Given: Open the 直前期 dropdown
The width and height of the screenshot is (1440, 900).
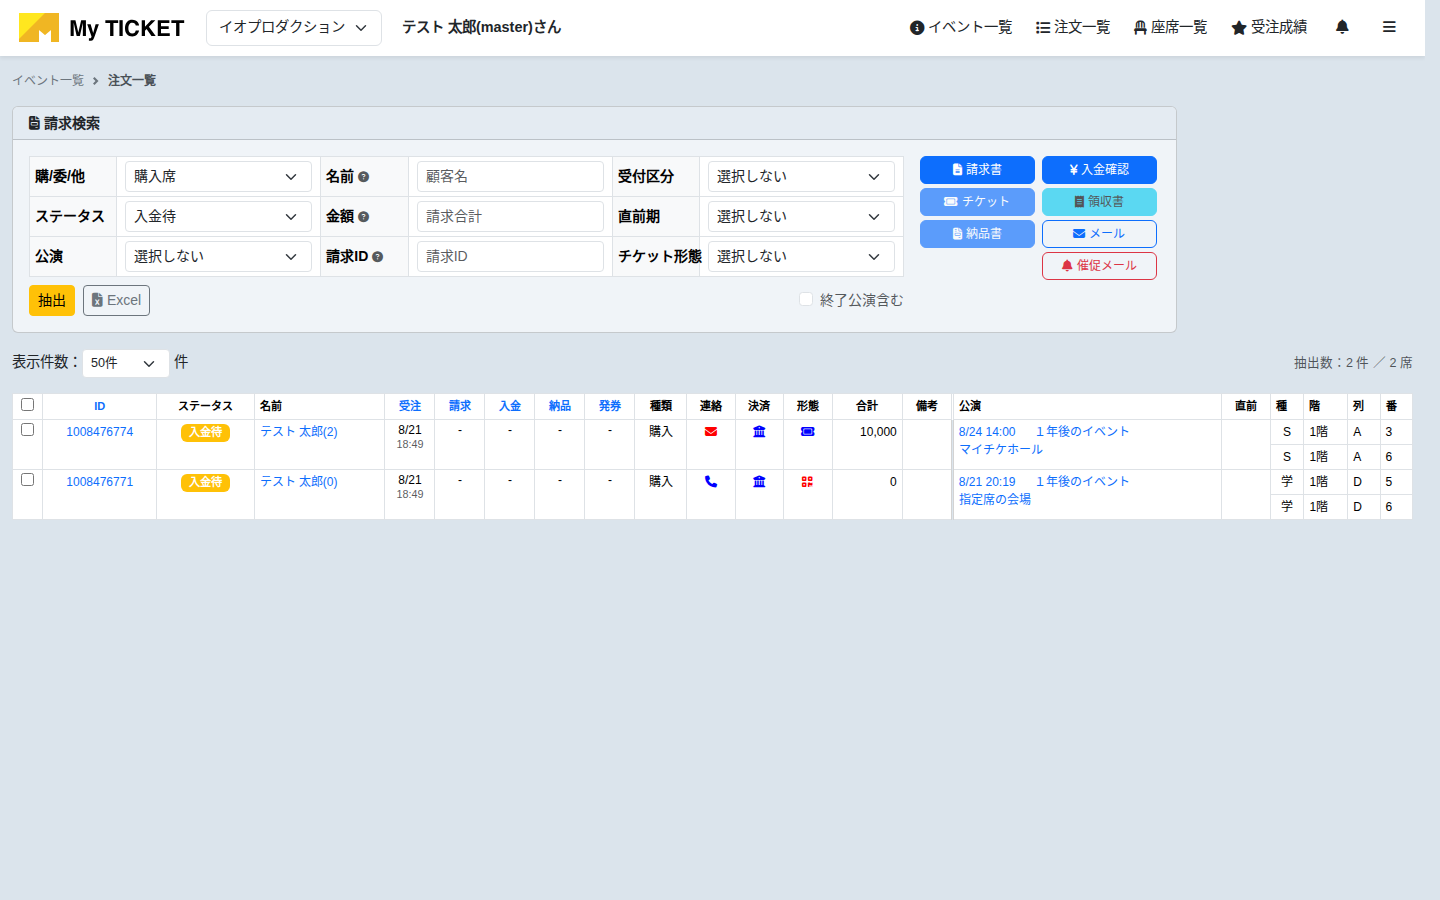Looking at the screenshot, I should click(801, 216).
